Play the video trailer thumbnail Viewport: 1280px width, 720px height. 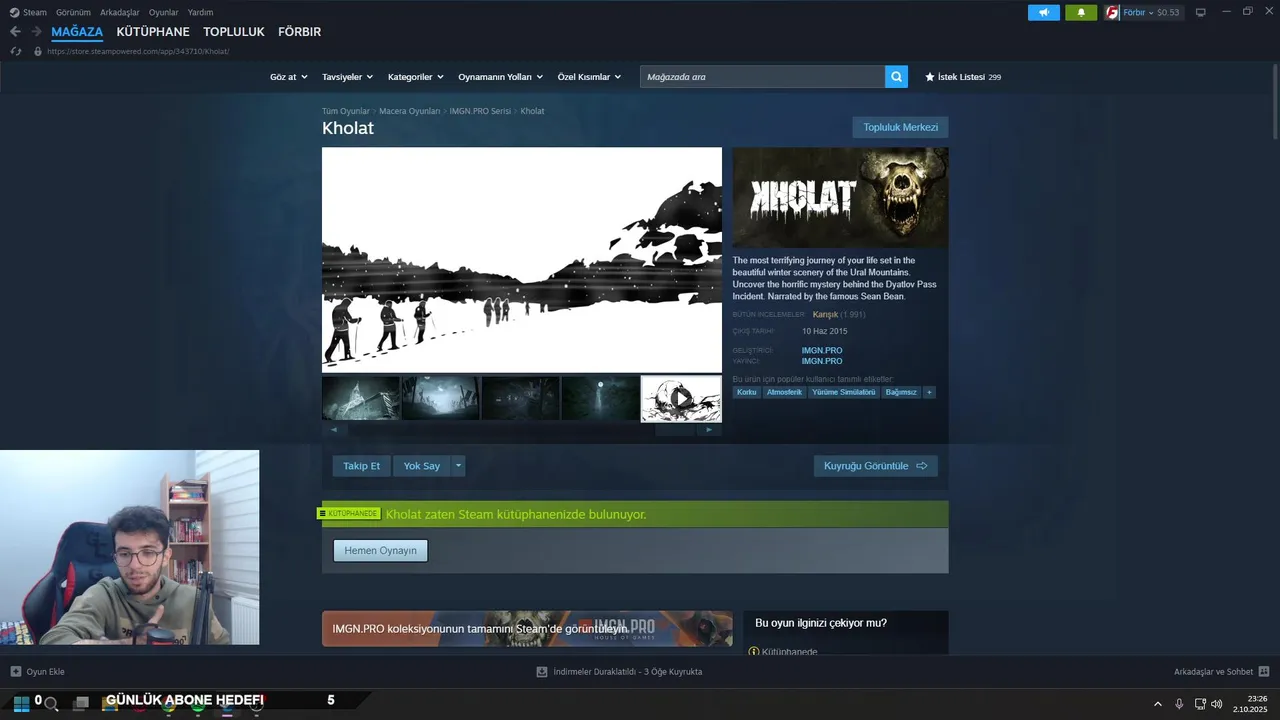click(x=681, y=399)
